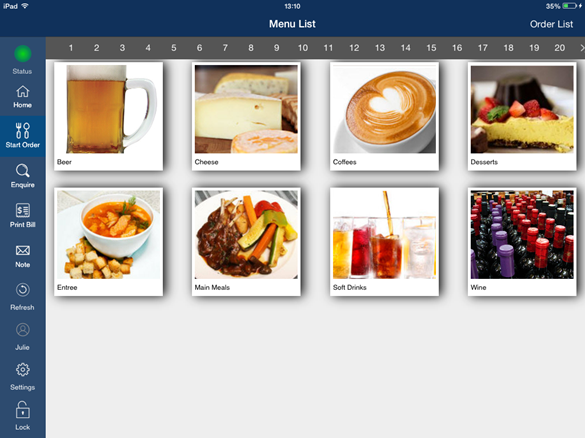Select the Start Order fork icon
Image resolution: width=585 pixels, height=438 pixels.
[x=22, y=131]
